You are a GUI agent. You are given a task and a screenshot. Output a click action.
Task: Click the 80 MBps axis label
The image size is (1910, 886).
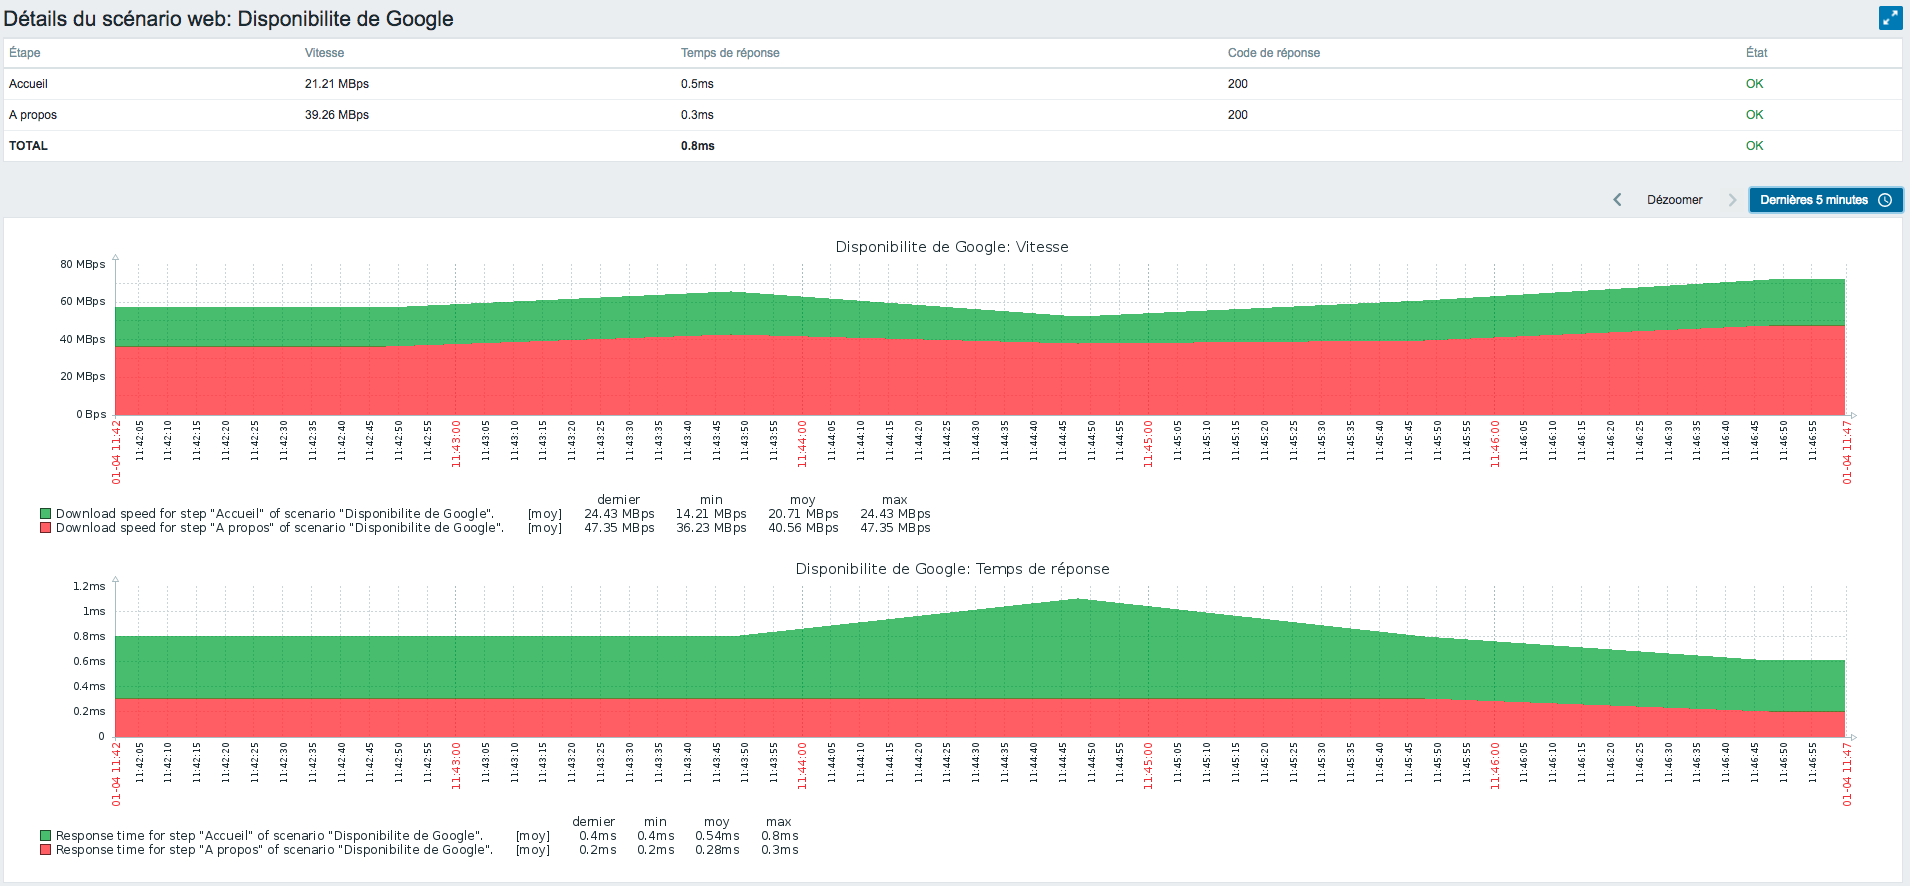(82, 264)
